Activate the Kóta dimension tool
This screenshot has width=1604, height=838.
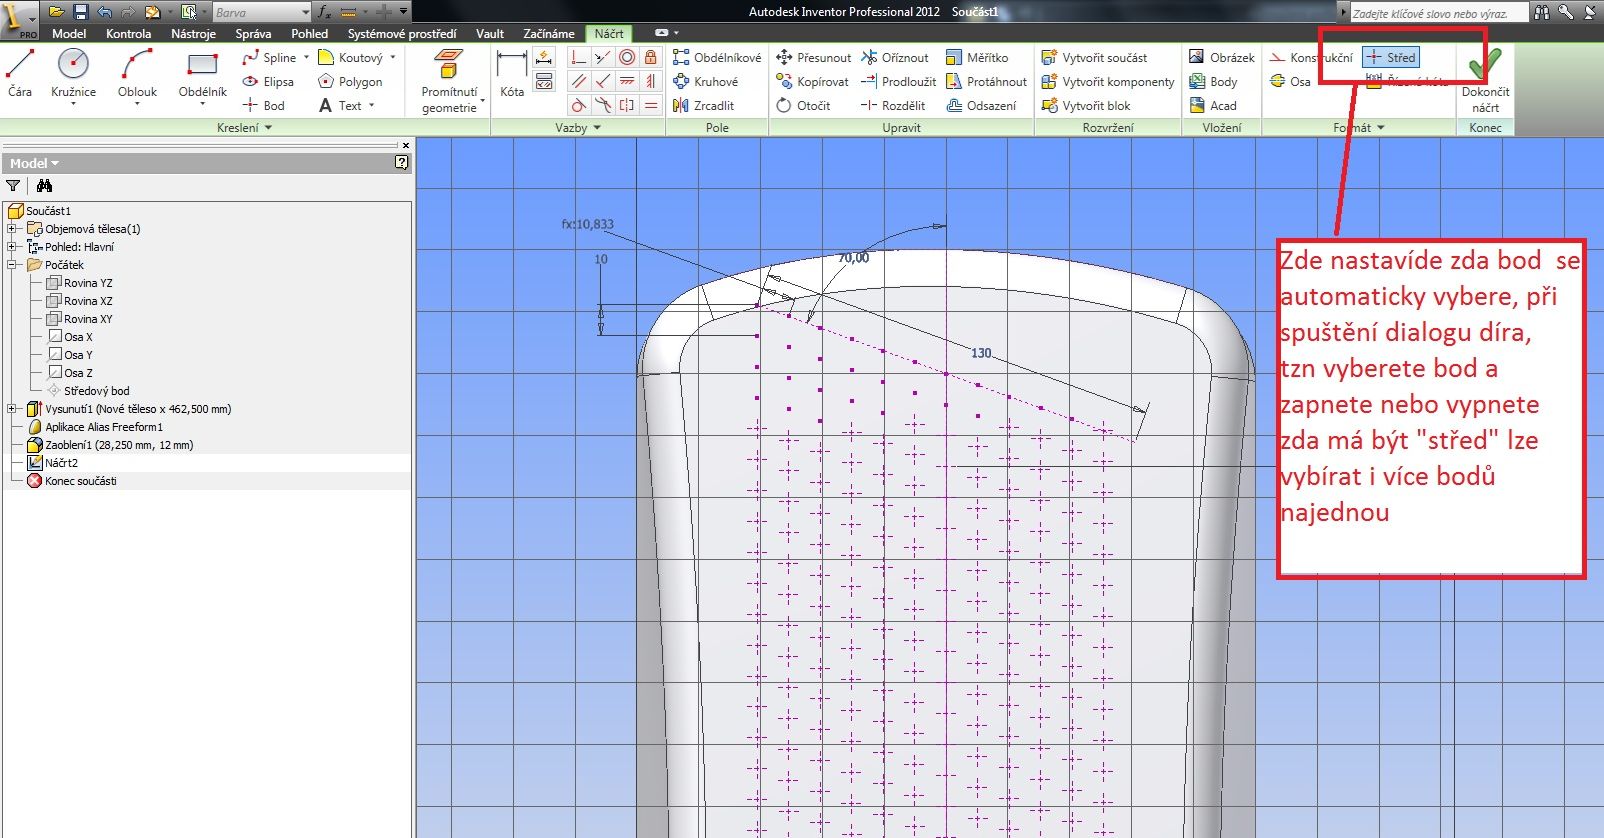512,74
